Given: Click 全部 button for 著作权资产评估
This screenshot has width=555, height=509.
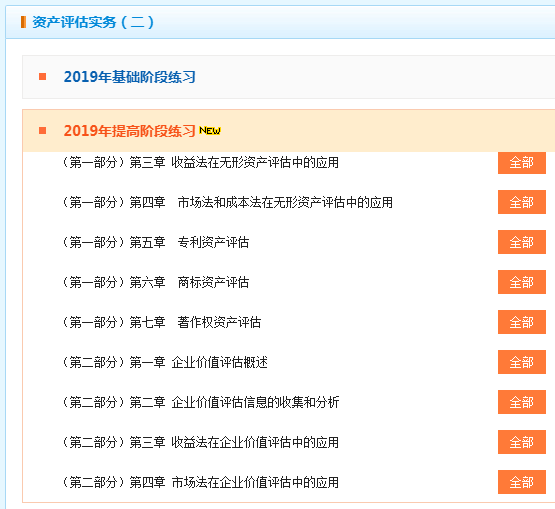Looking at the screenshot, I should 522,322.
